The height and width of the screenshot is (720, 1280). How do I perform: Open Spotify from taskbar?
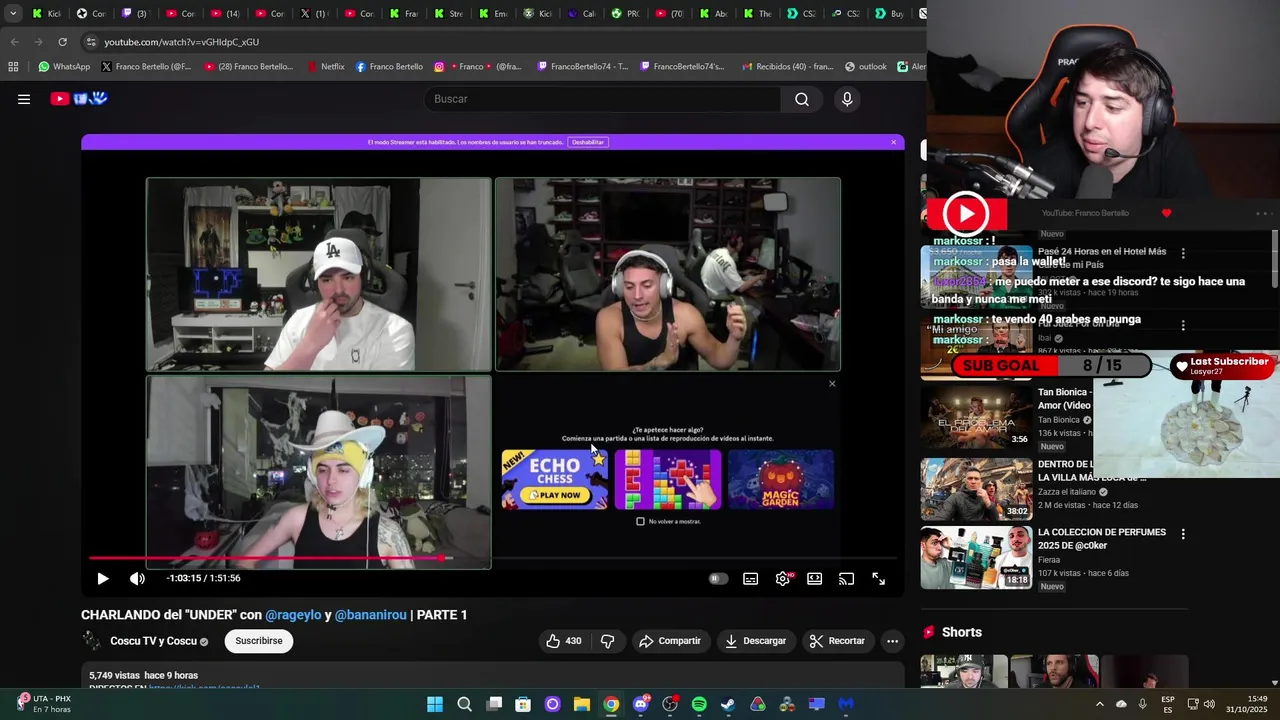[699, 704]
